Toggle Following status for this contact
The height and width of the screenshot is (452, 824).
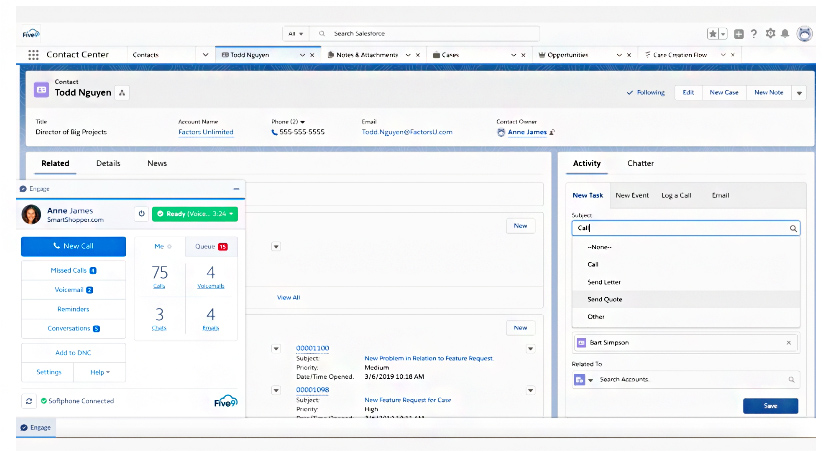tap(645, 92)
